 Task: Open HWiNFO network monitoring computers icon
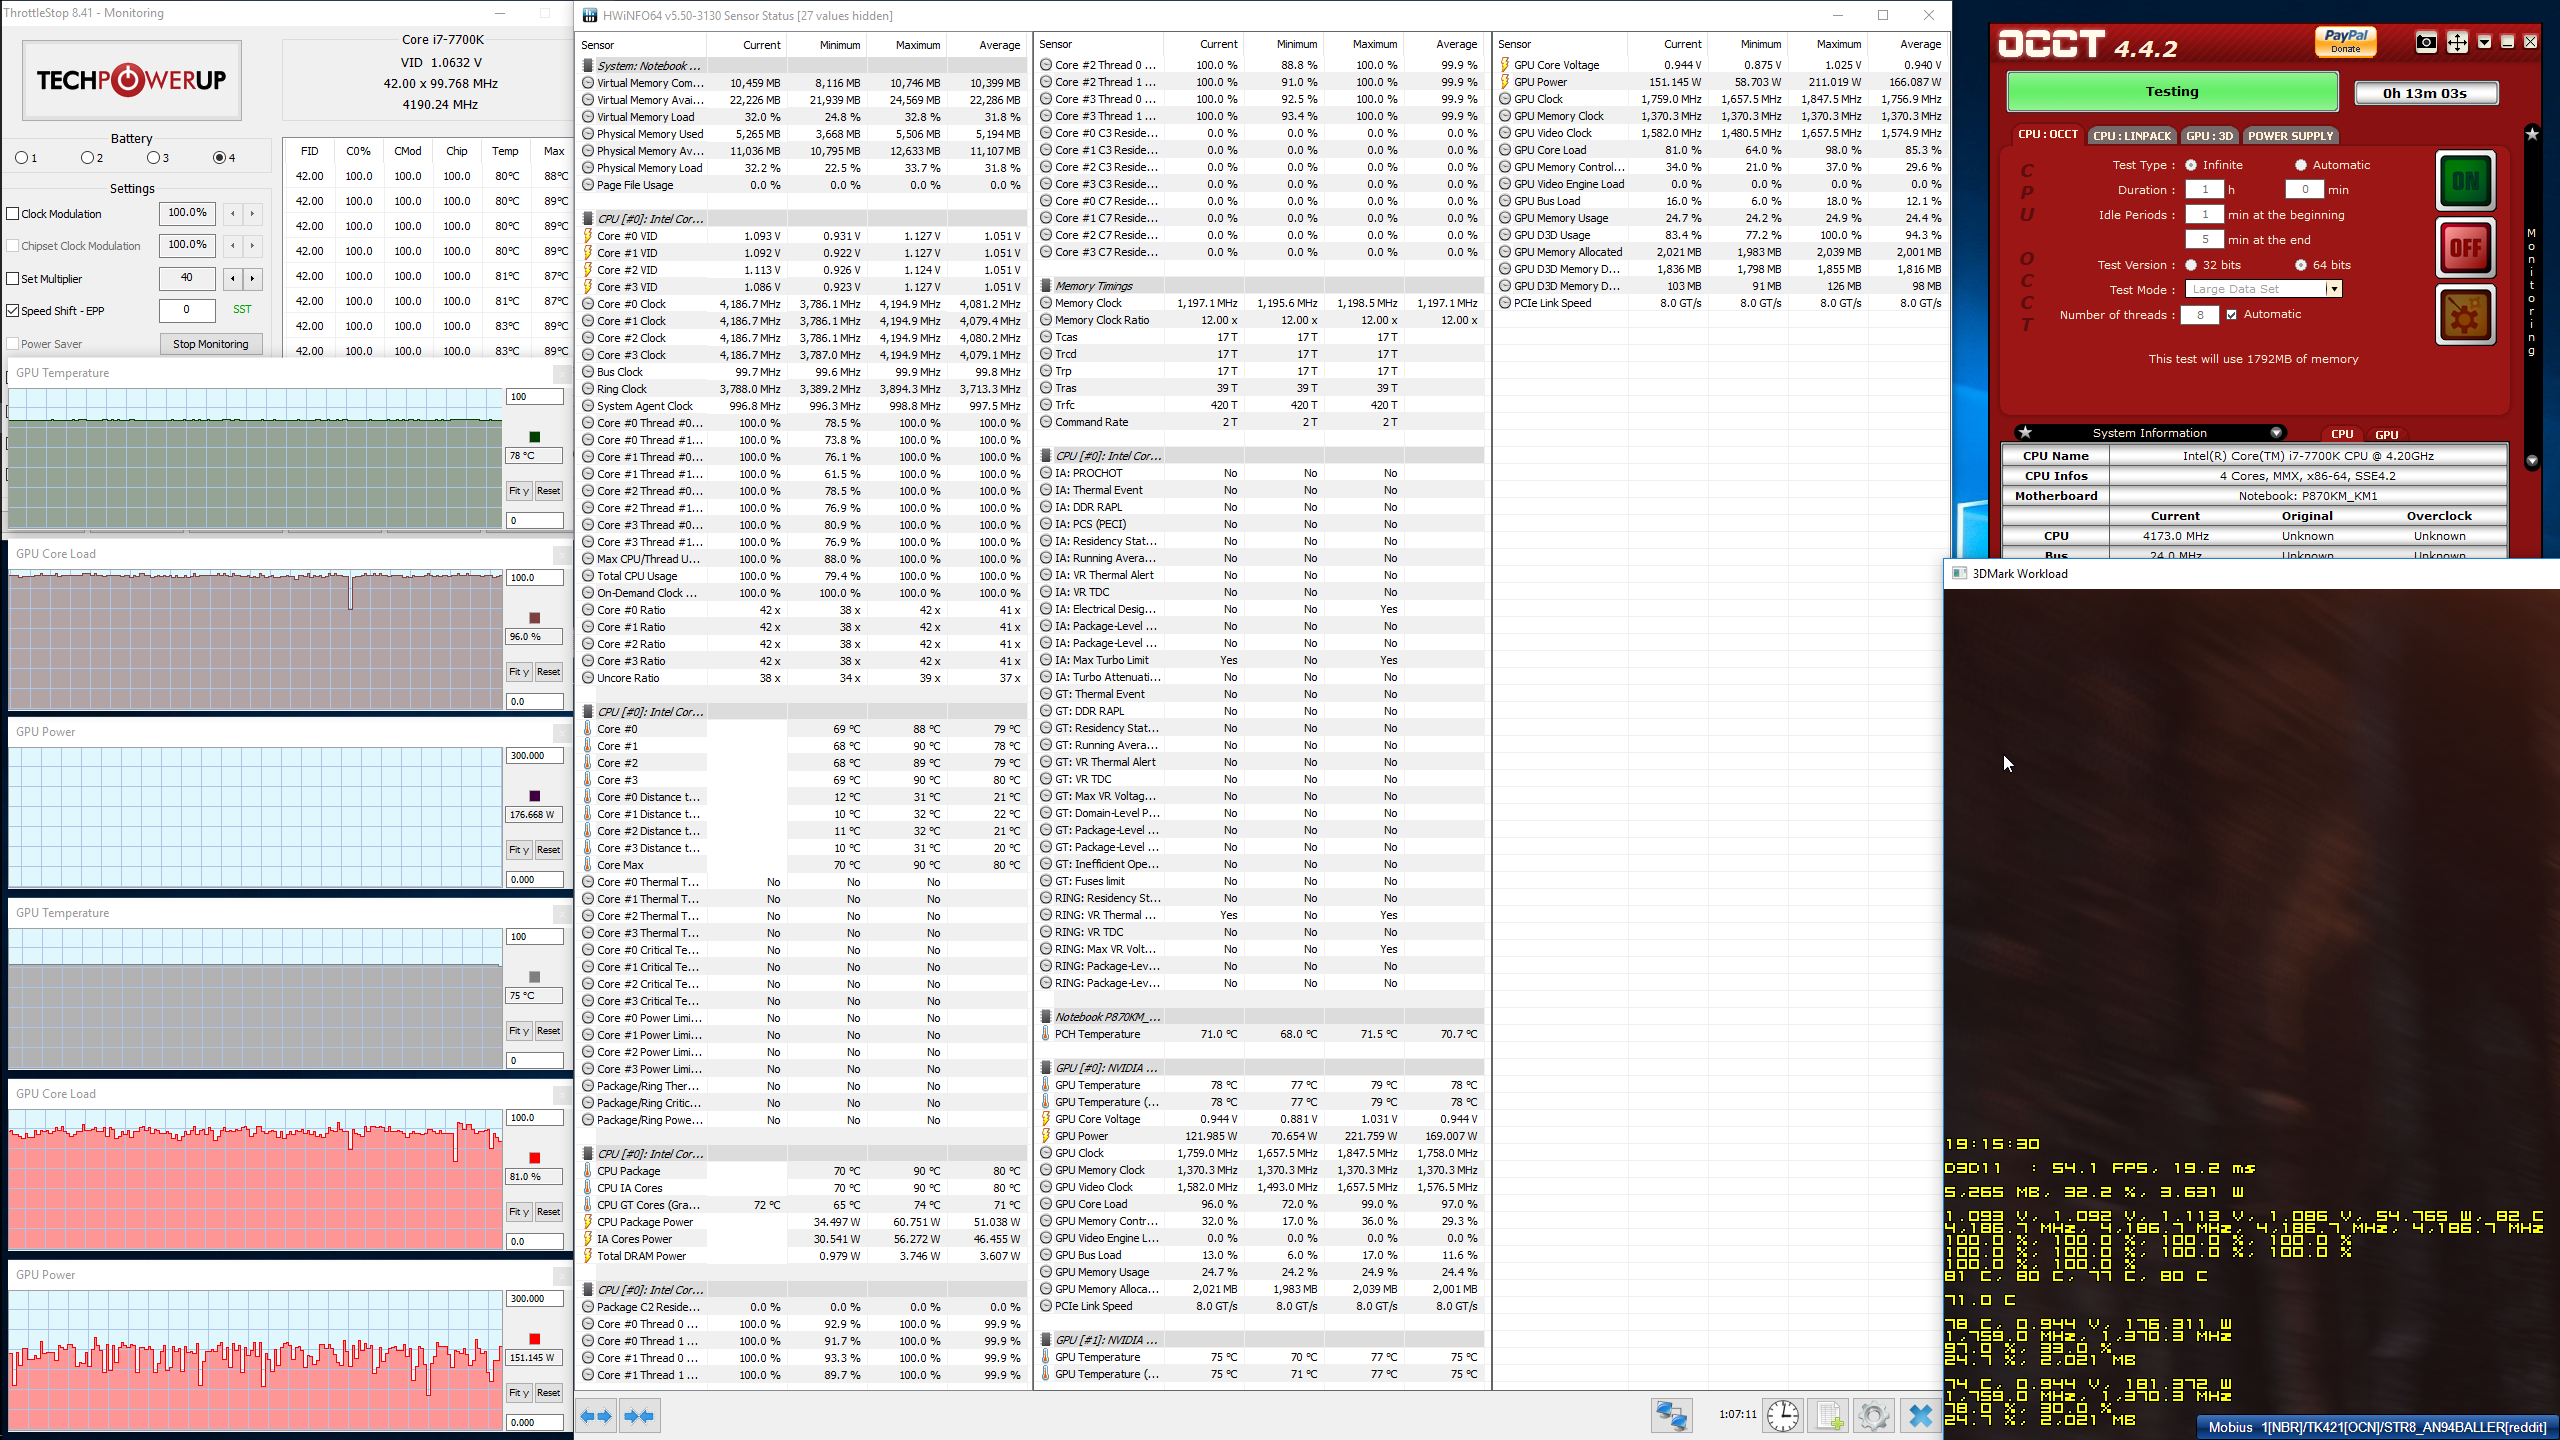tap(1672, 1415)
